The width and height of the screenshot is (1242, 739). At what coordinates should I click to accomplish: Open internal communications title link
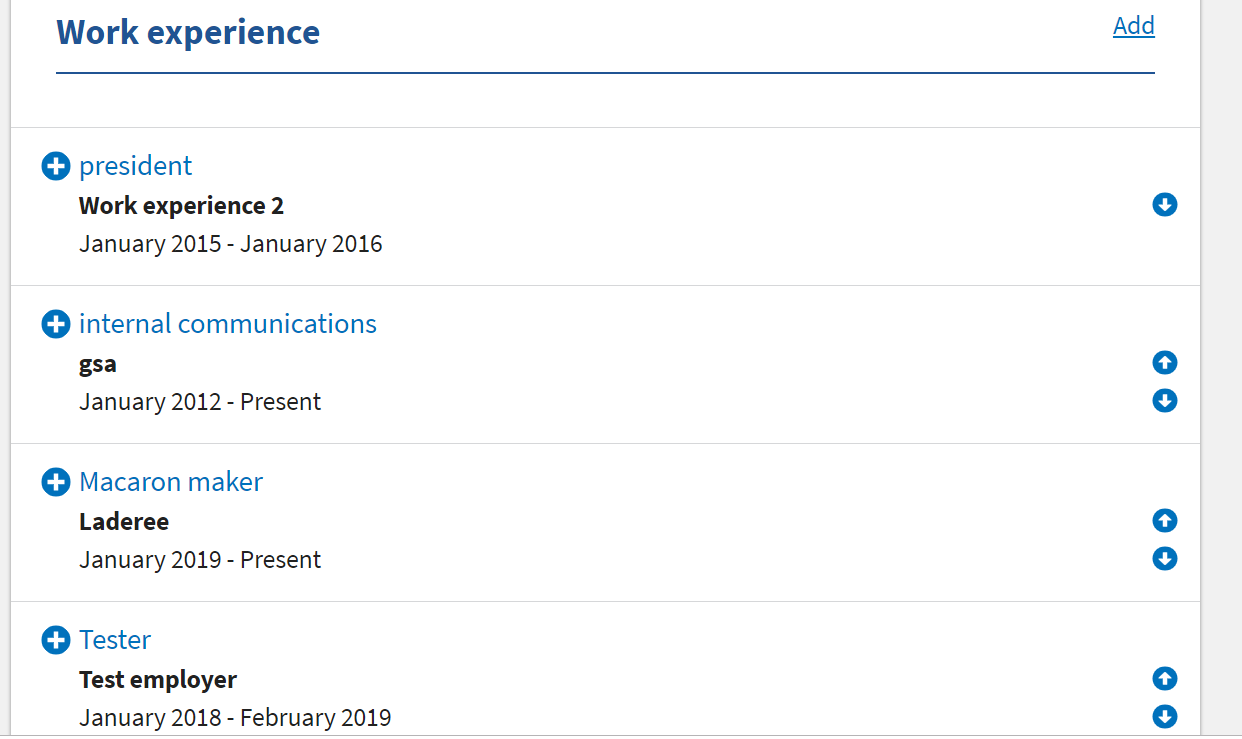tap(228, 324)
